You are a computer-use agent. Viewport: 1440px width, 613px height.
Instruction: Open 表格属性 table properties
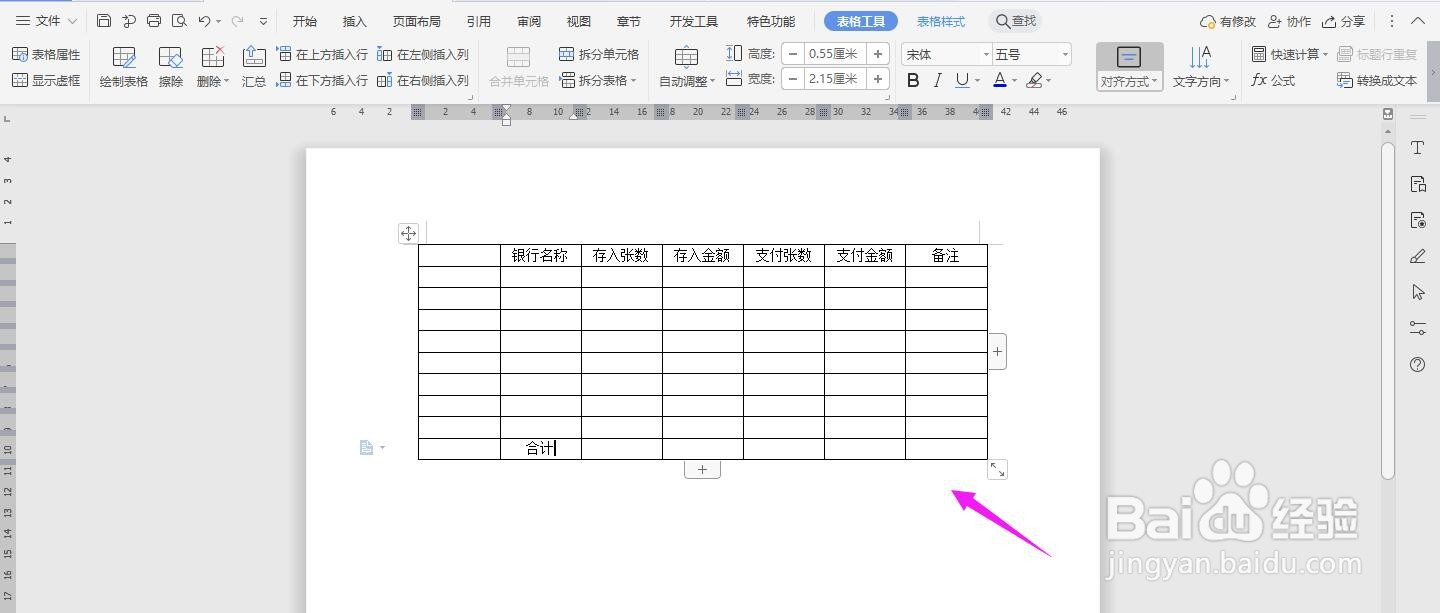[47, 54]
